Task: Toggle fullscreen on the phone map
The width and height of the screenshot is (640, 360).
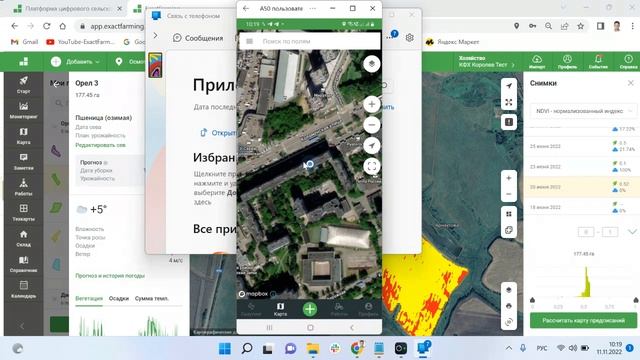Action: click(x=371, y=166)
